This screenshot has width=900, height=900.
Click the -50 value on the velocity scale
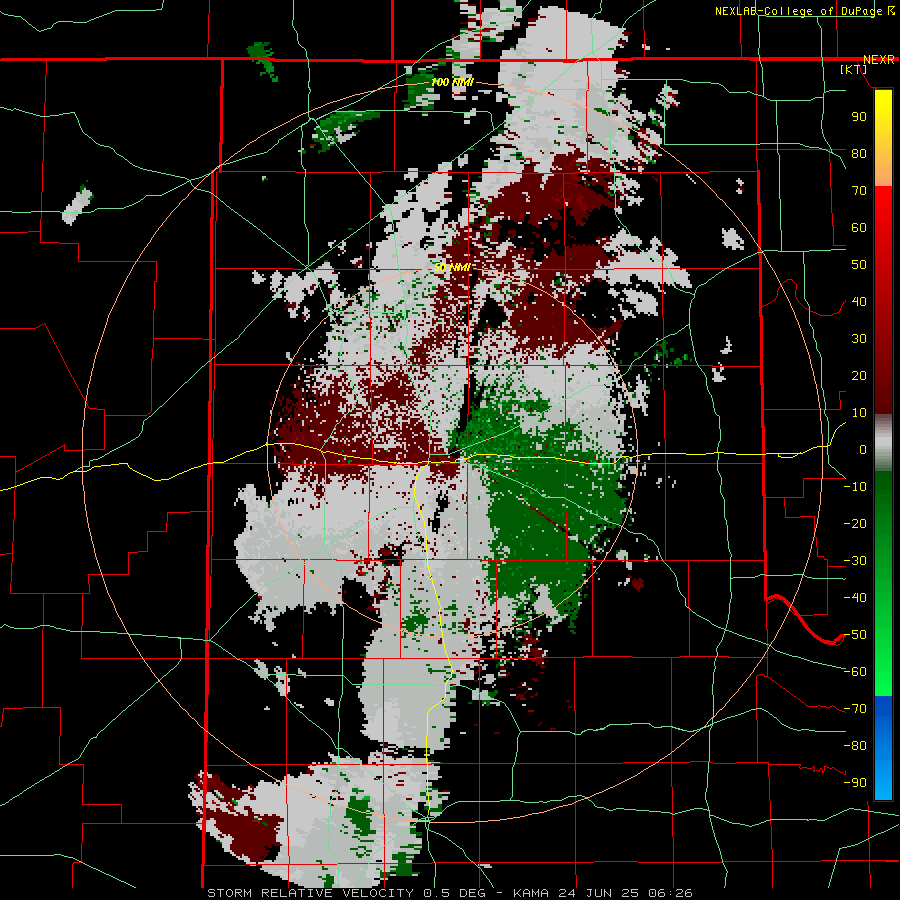click(855, 635)
